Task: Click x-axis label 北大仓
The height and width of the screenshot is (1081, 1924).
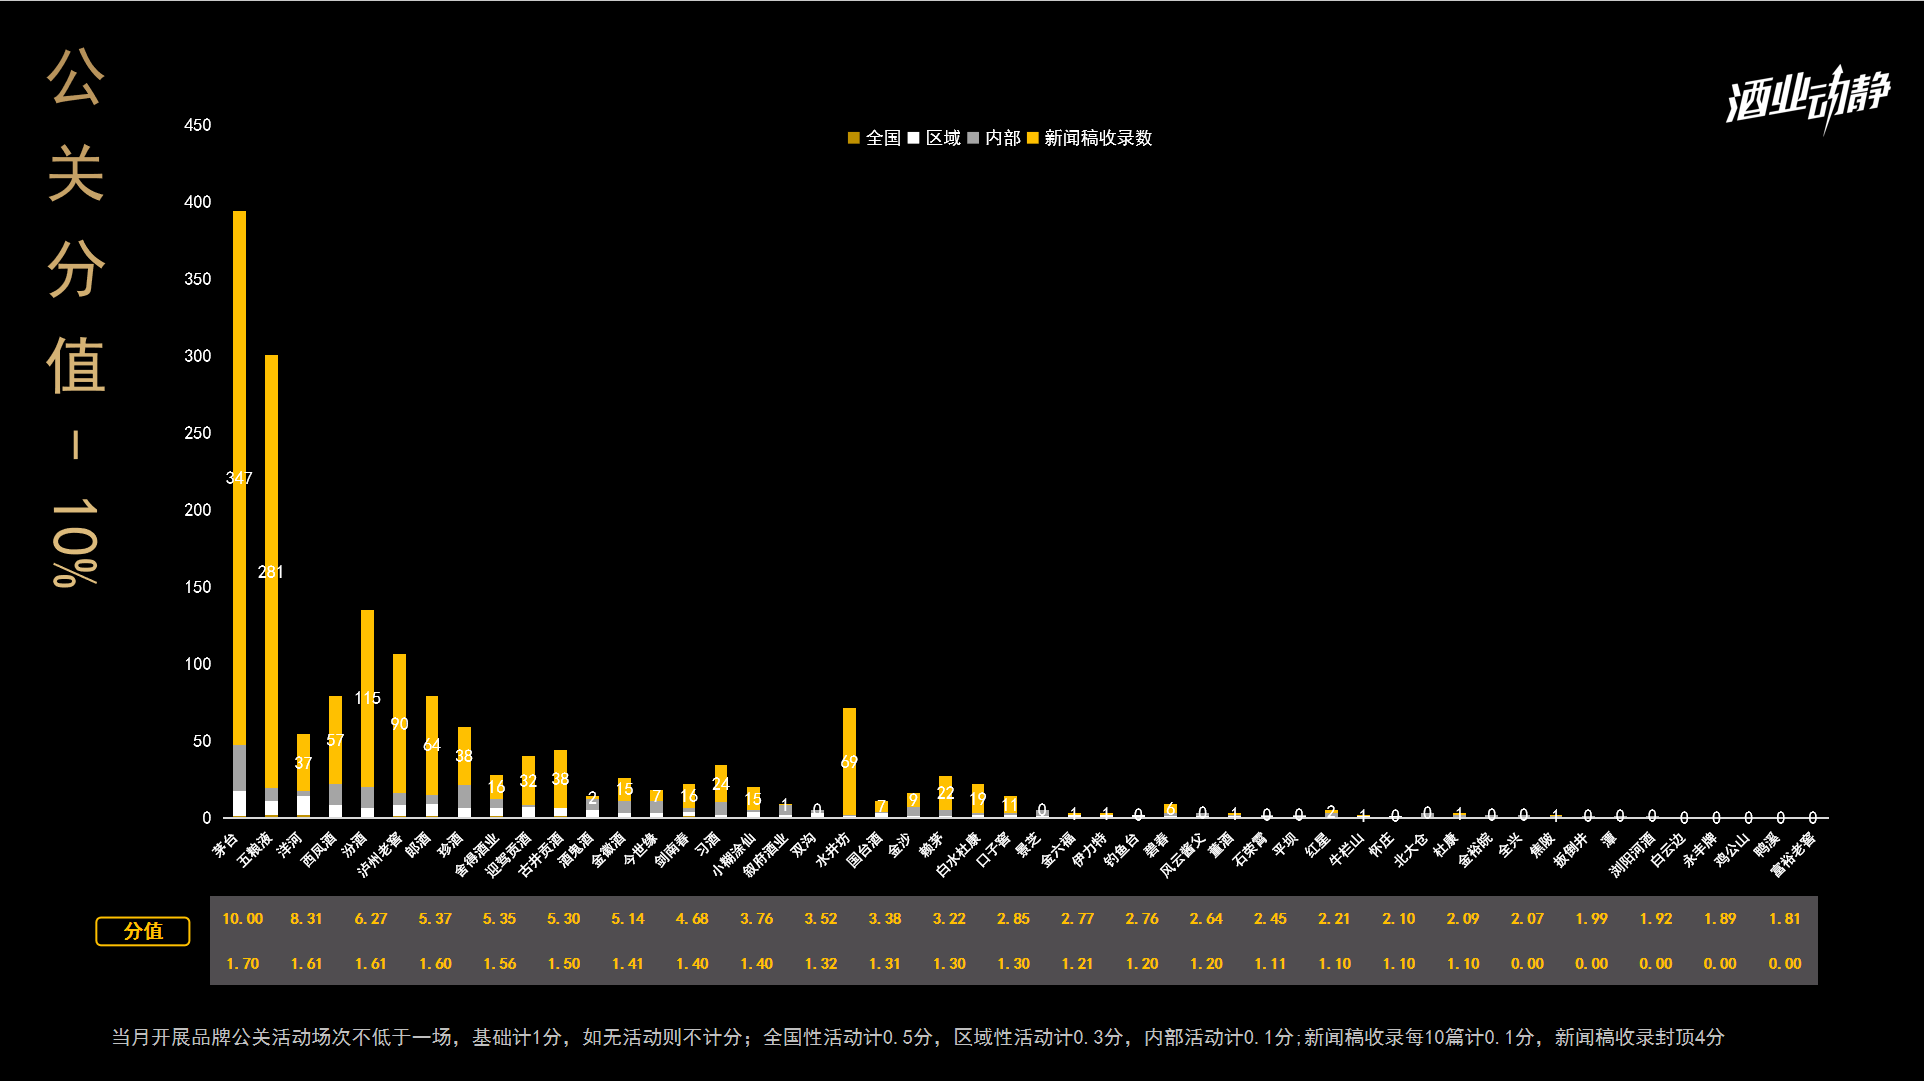Action: point(1410,849)
